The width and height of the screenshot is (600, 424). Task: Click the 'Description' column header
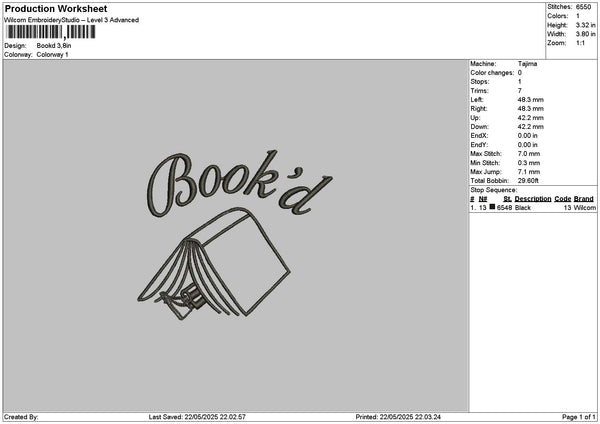point(533,199)
